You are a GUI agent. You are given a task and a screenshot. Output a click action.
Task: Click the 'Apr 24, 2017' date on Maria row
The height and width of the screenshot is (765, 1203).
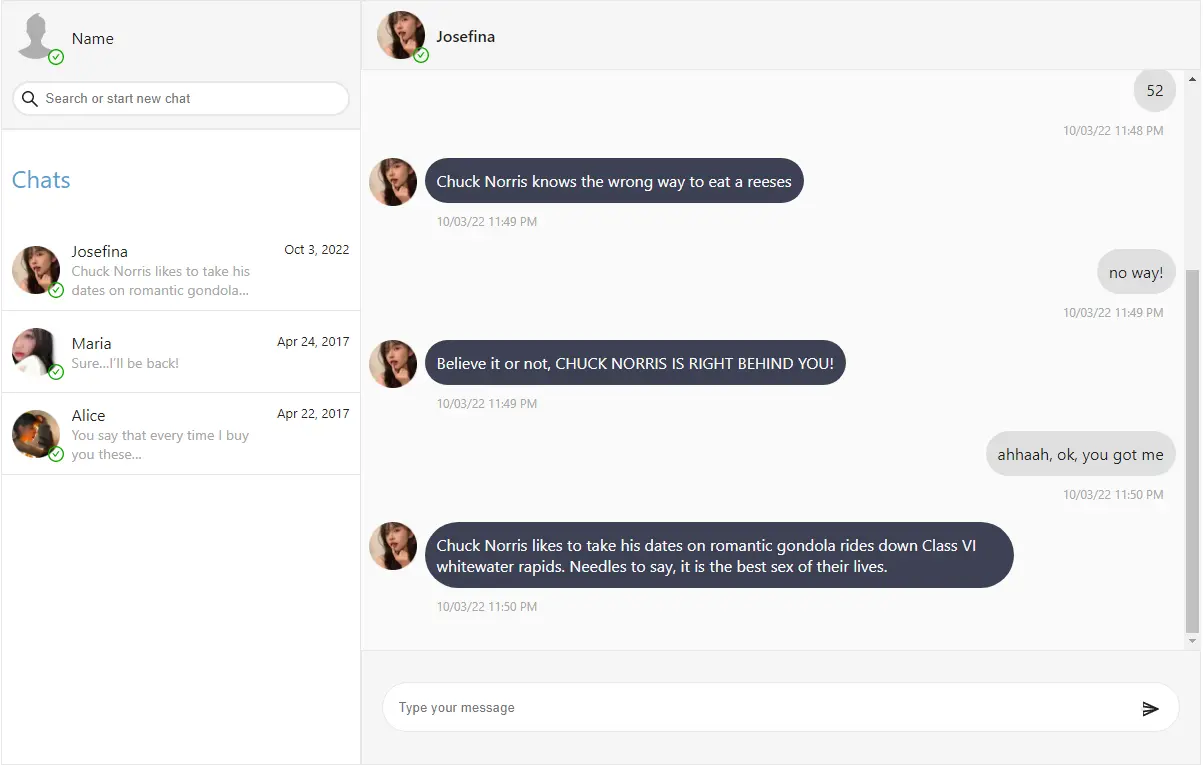(x=313, y=341)
